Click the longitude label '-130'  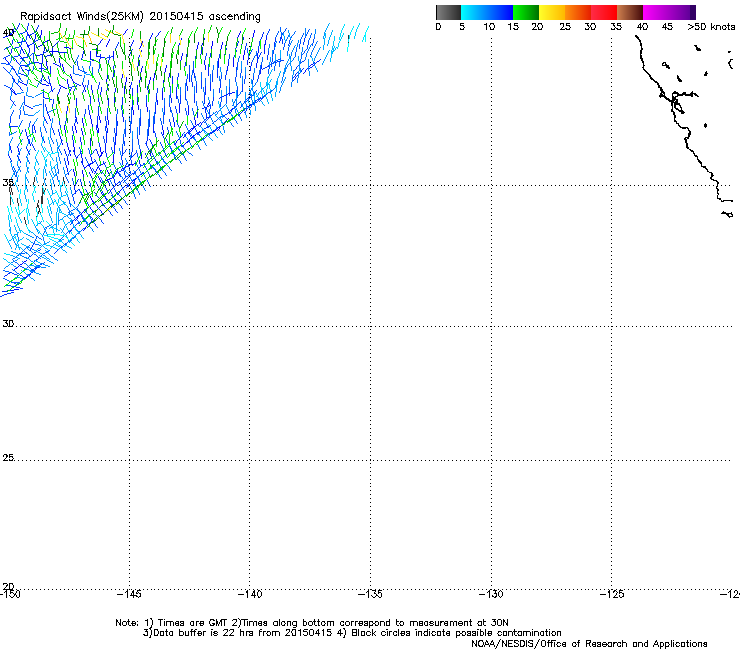[x=491, y=594]
